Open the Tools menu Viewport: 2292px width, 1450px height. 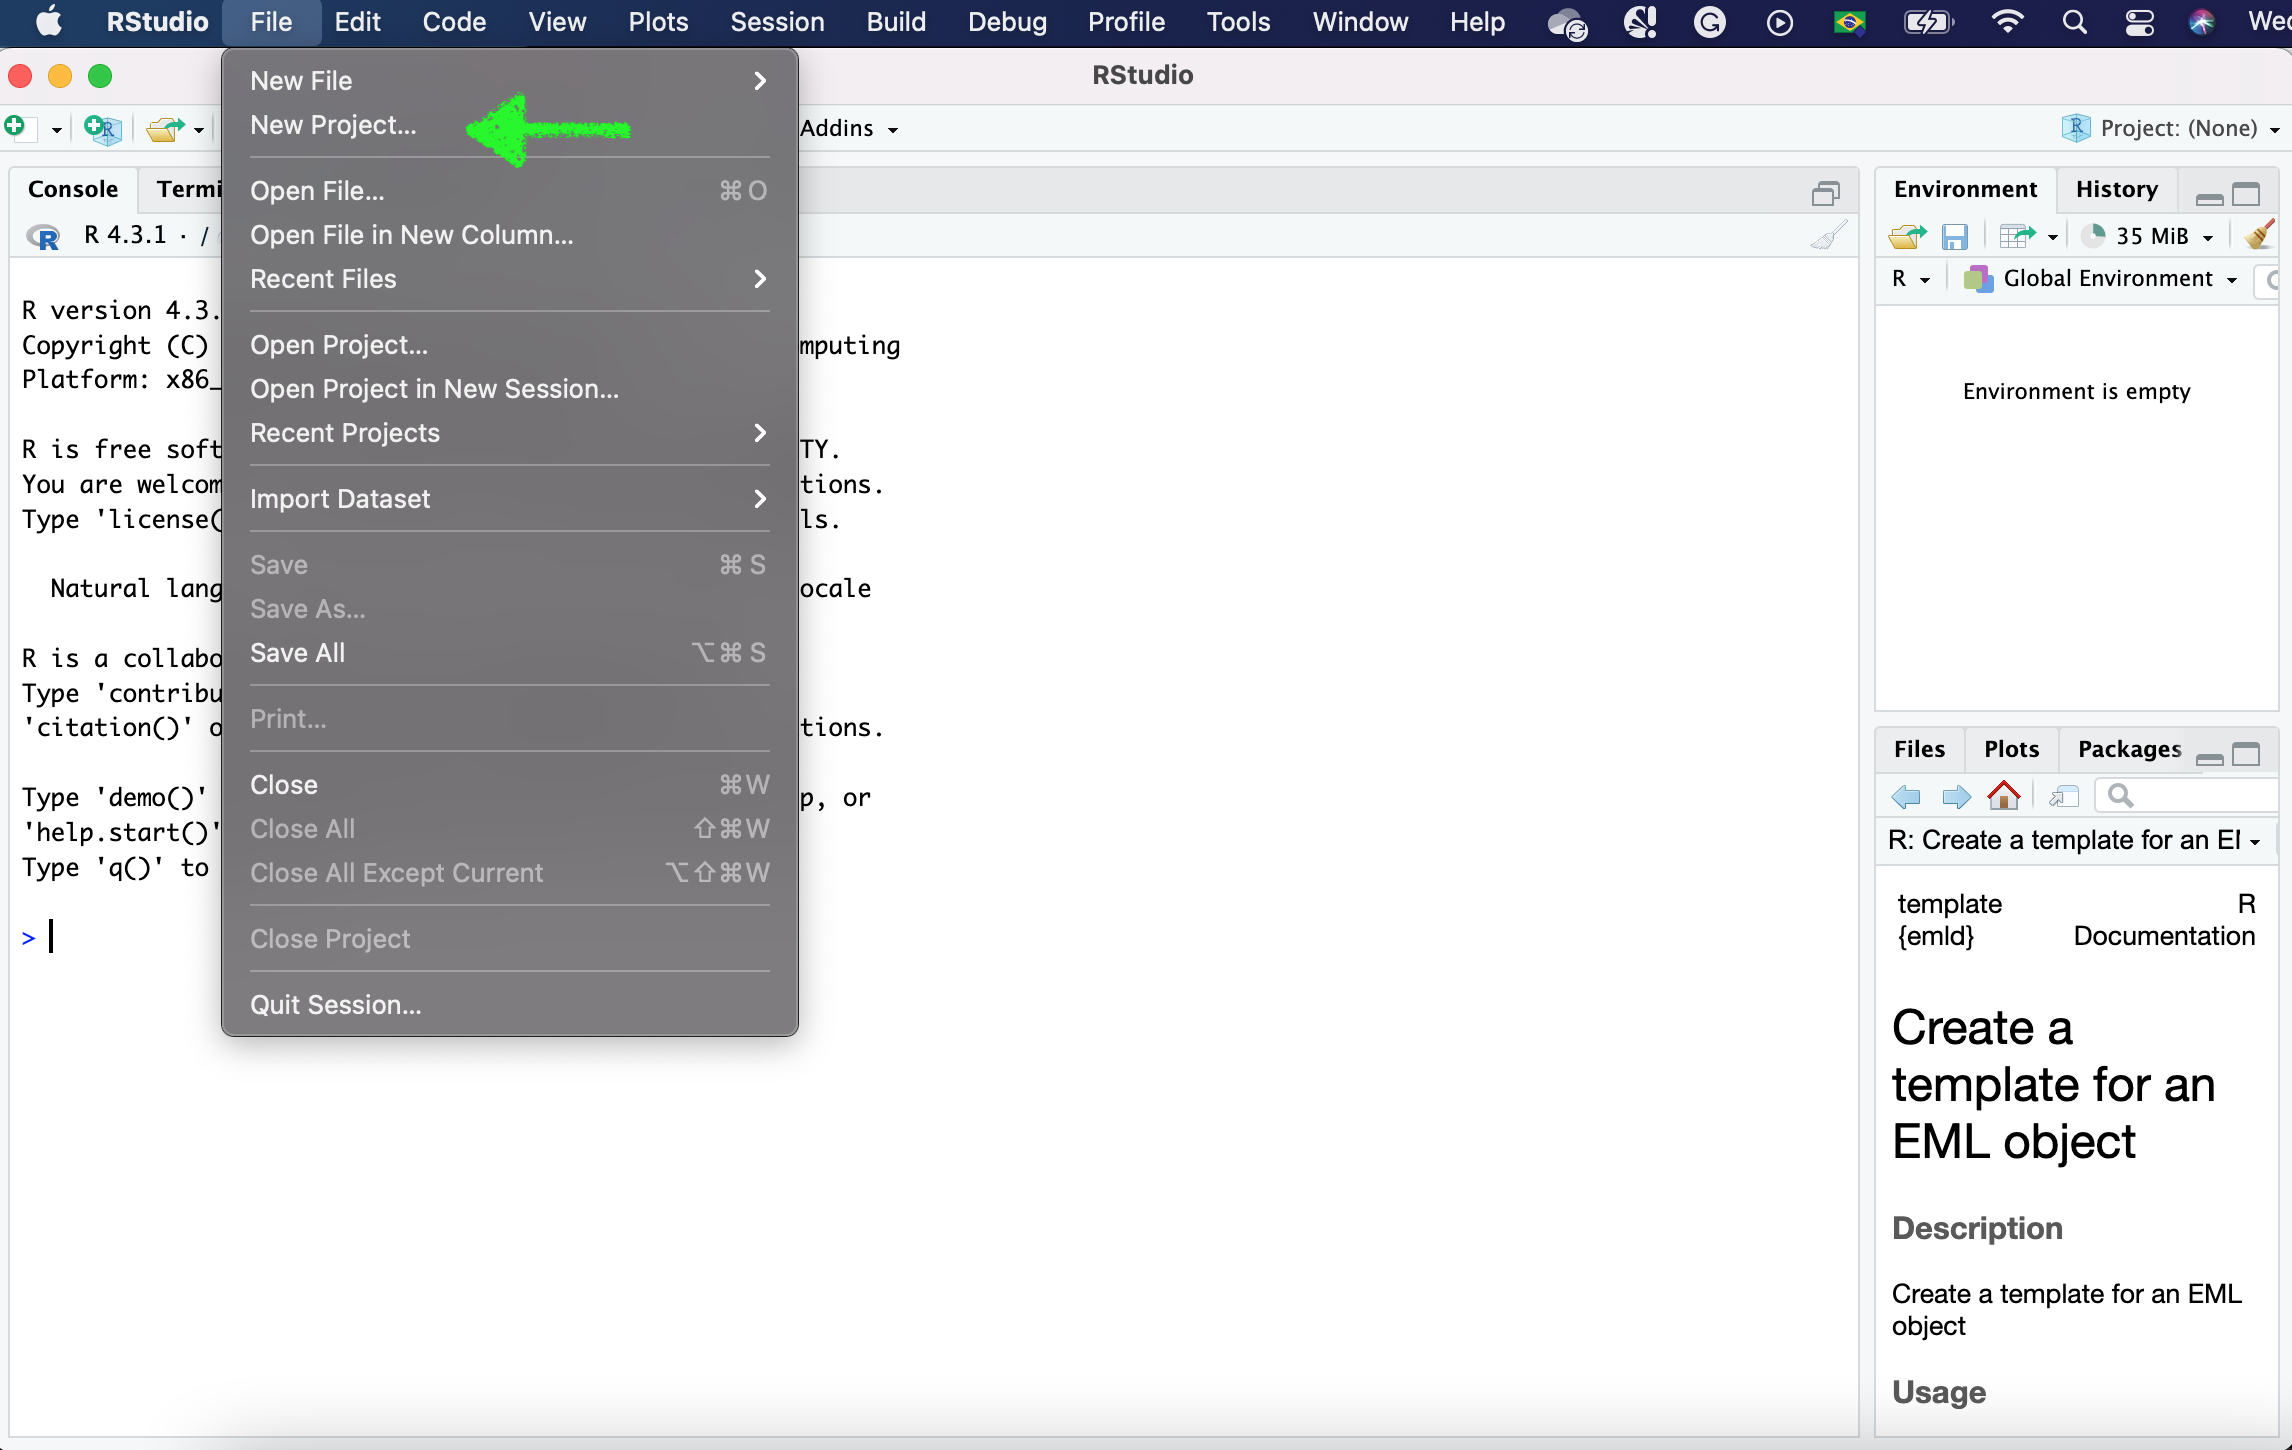click(1238, 22)
